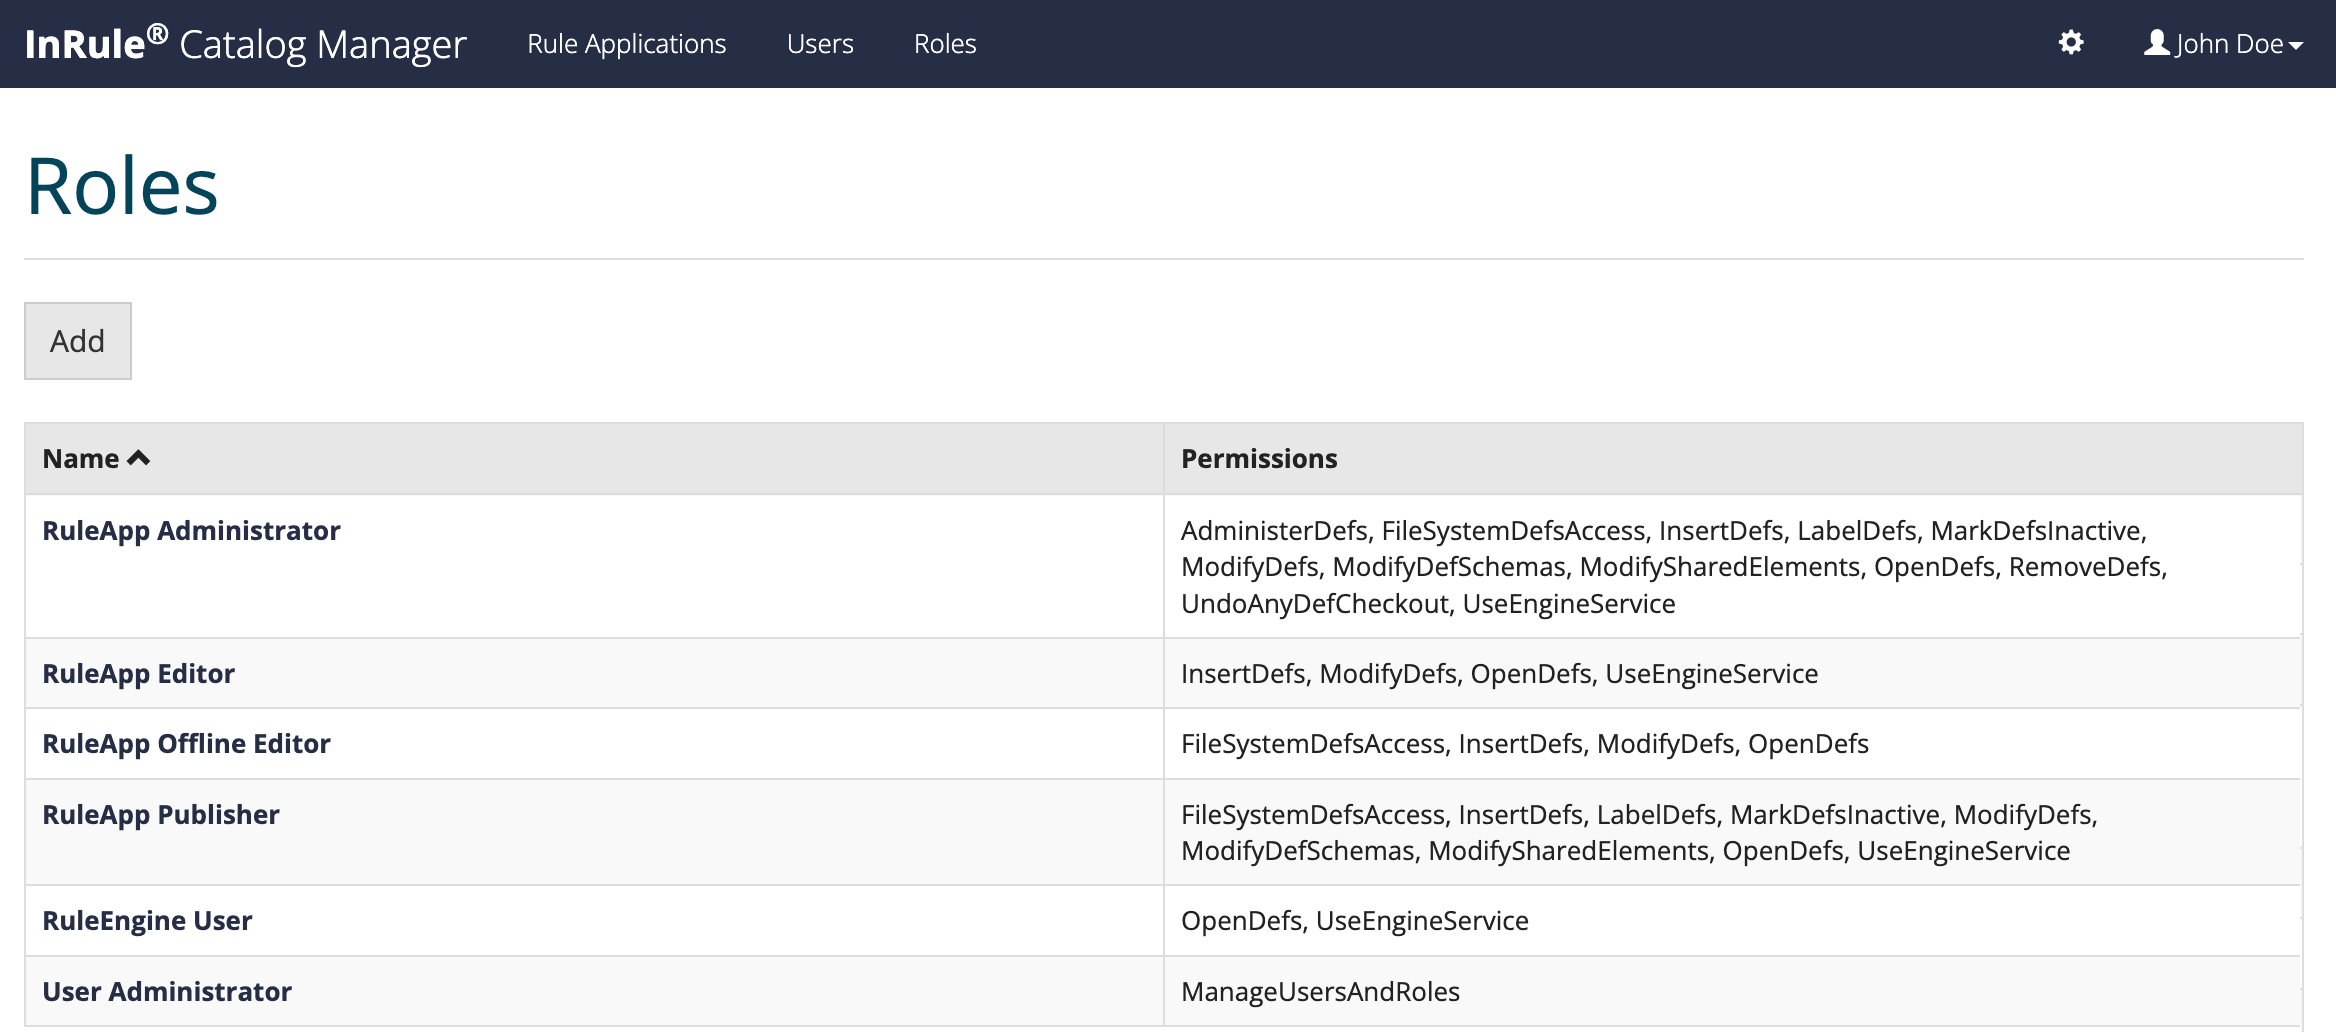Screen dimensions: 2336x1032
Task: Click the user profile silhouette icon
Action: click(x=2156, y=43)
